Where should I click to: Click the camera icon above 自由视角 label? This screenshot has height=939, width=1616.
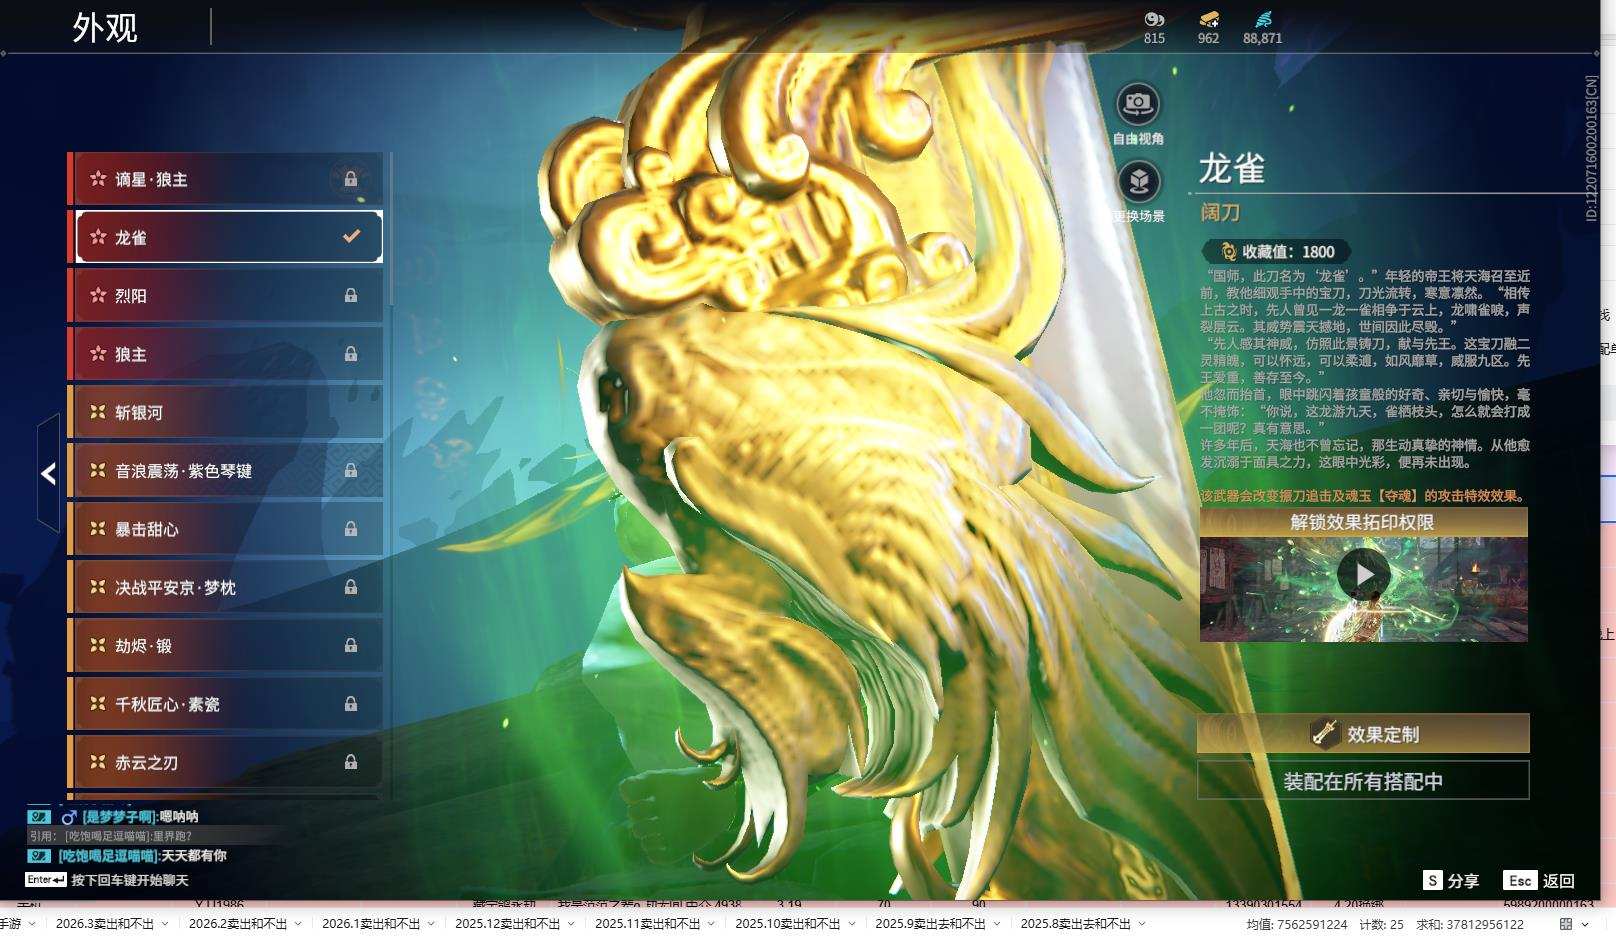(1137, 100)
